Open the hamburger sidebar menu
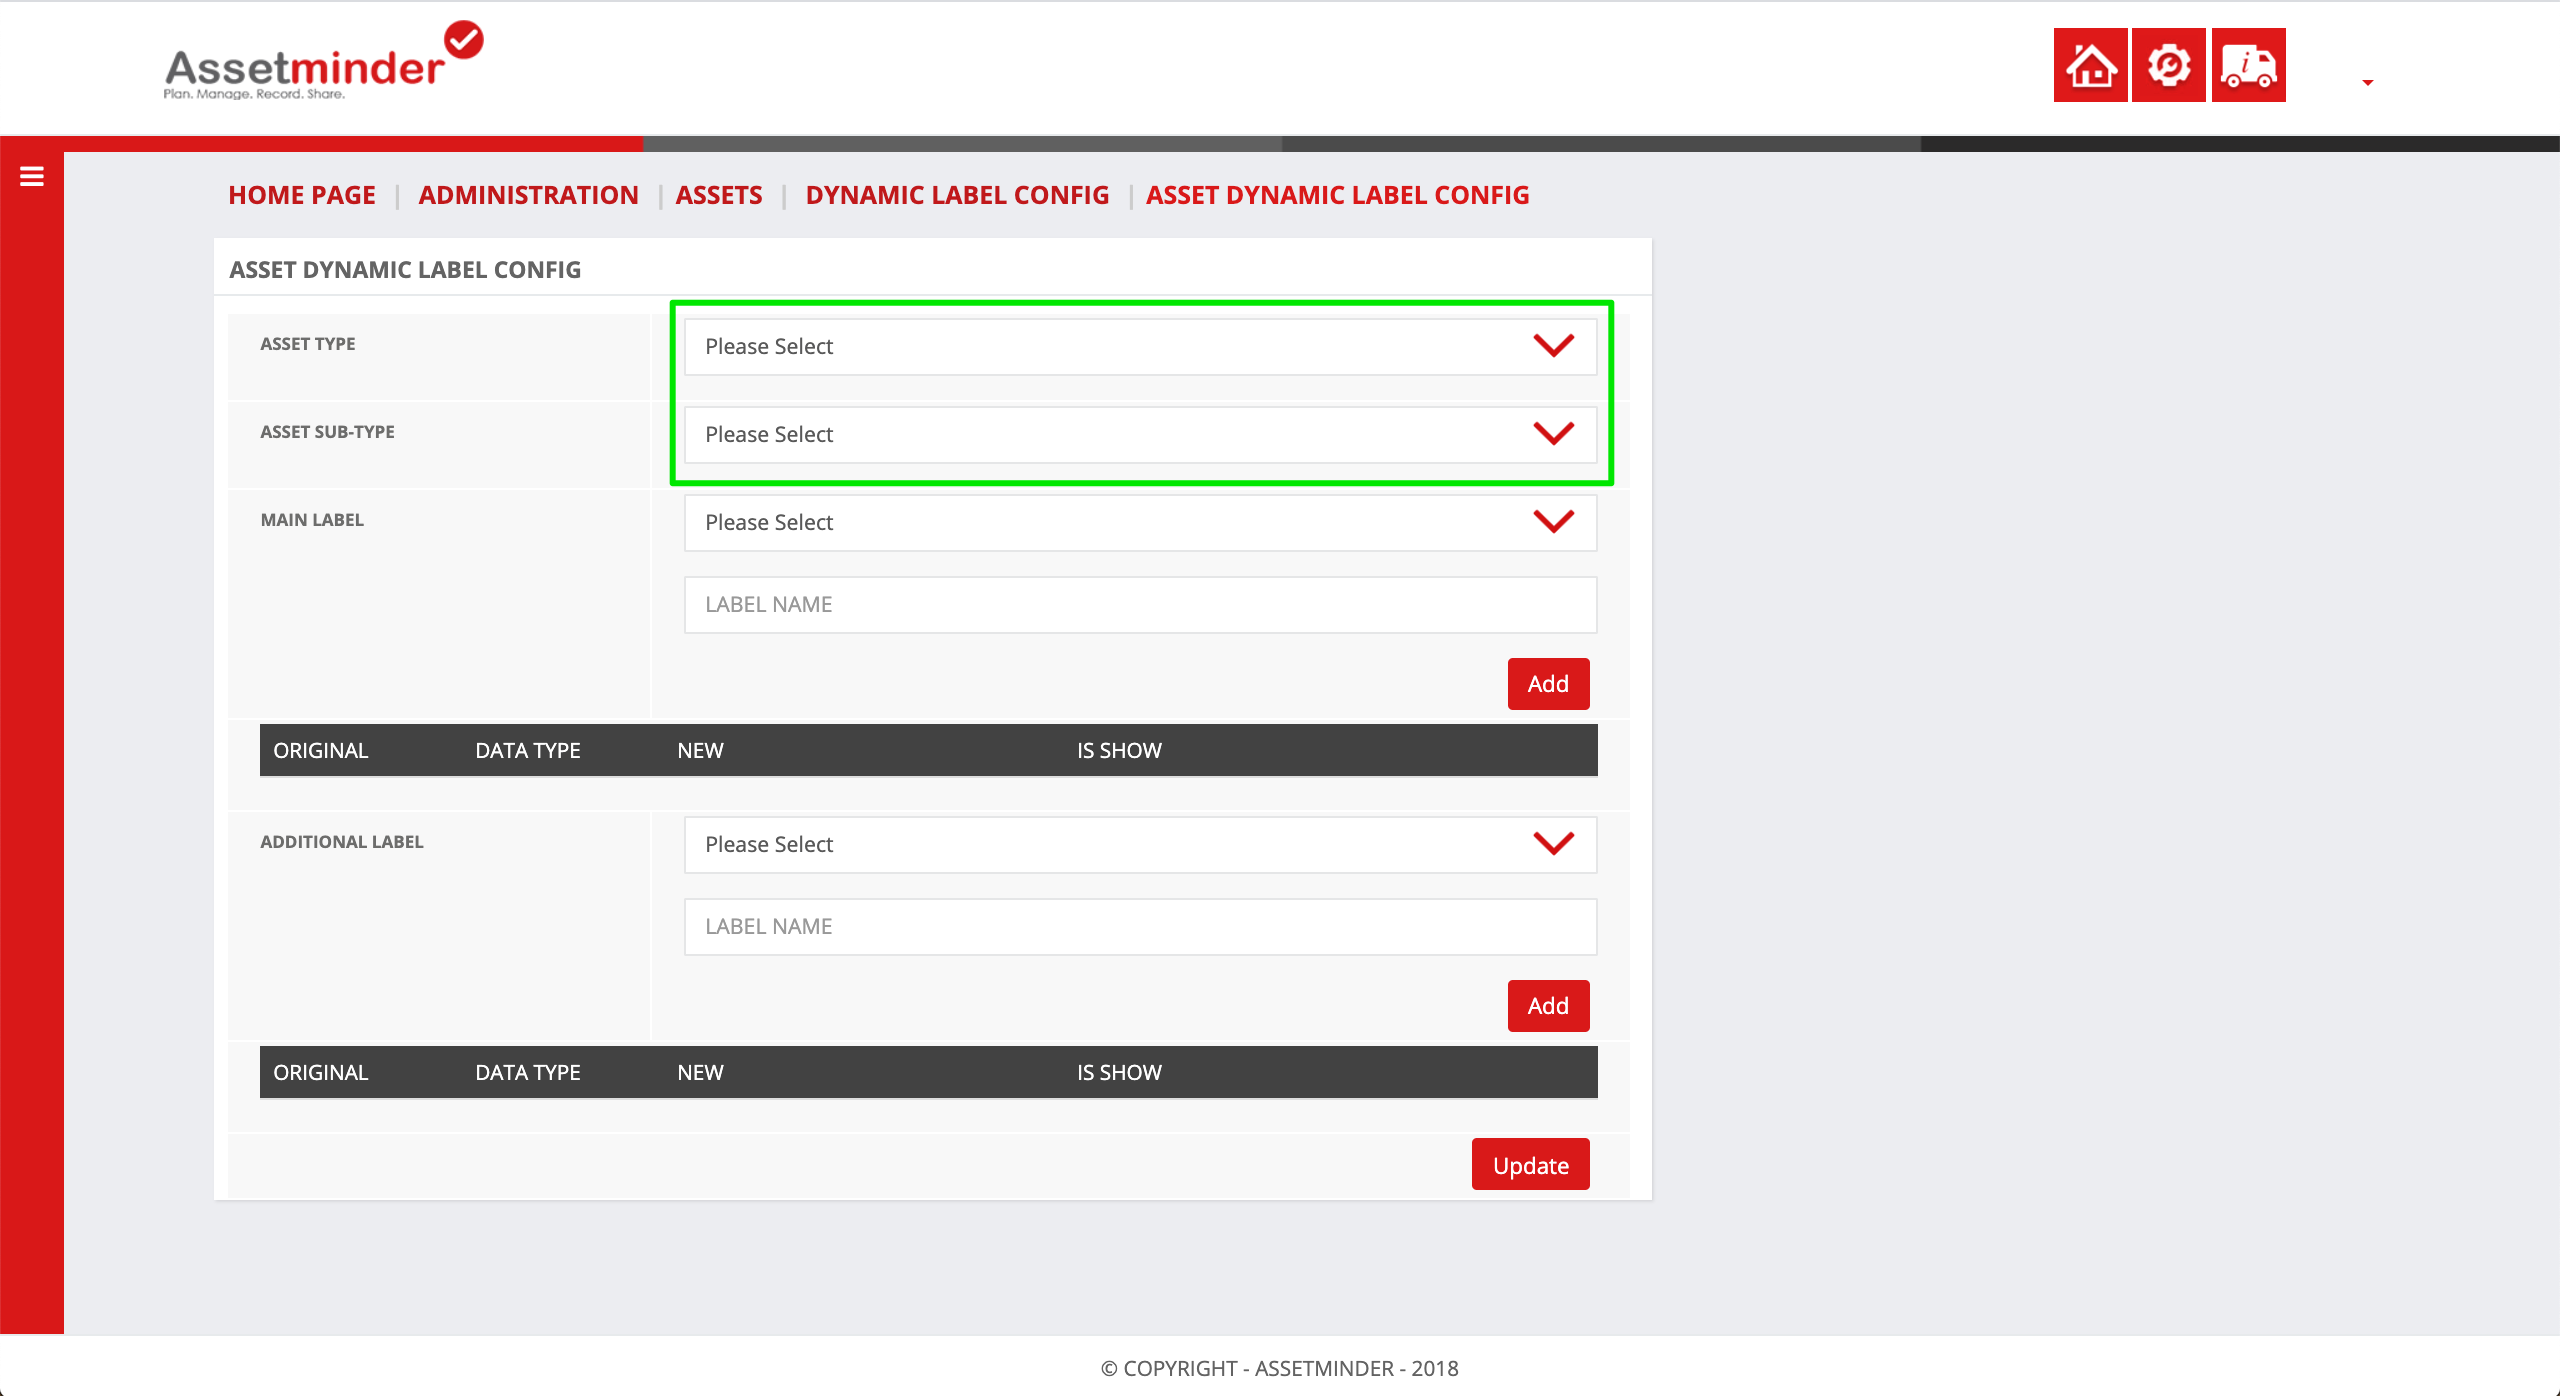This screenshot has width=2560, height=1396. click(31, 177)
